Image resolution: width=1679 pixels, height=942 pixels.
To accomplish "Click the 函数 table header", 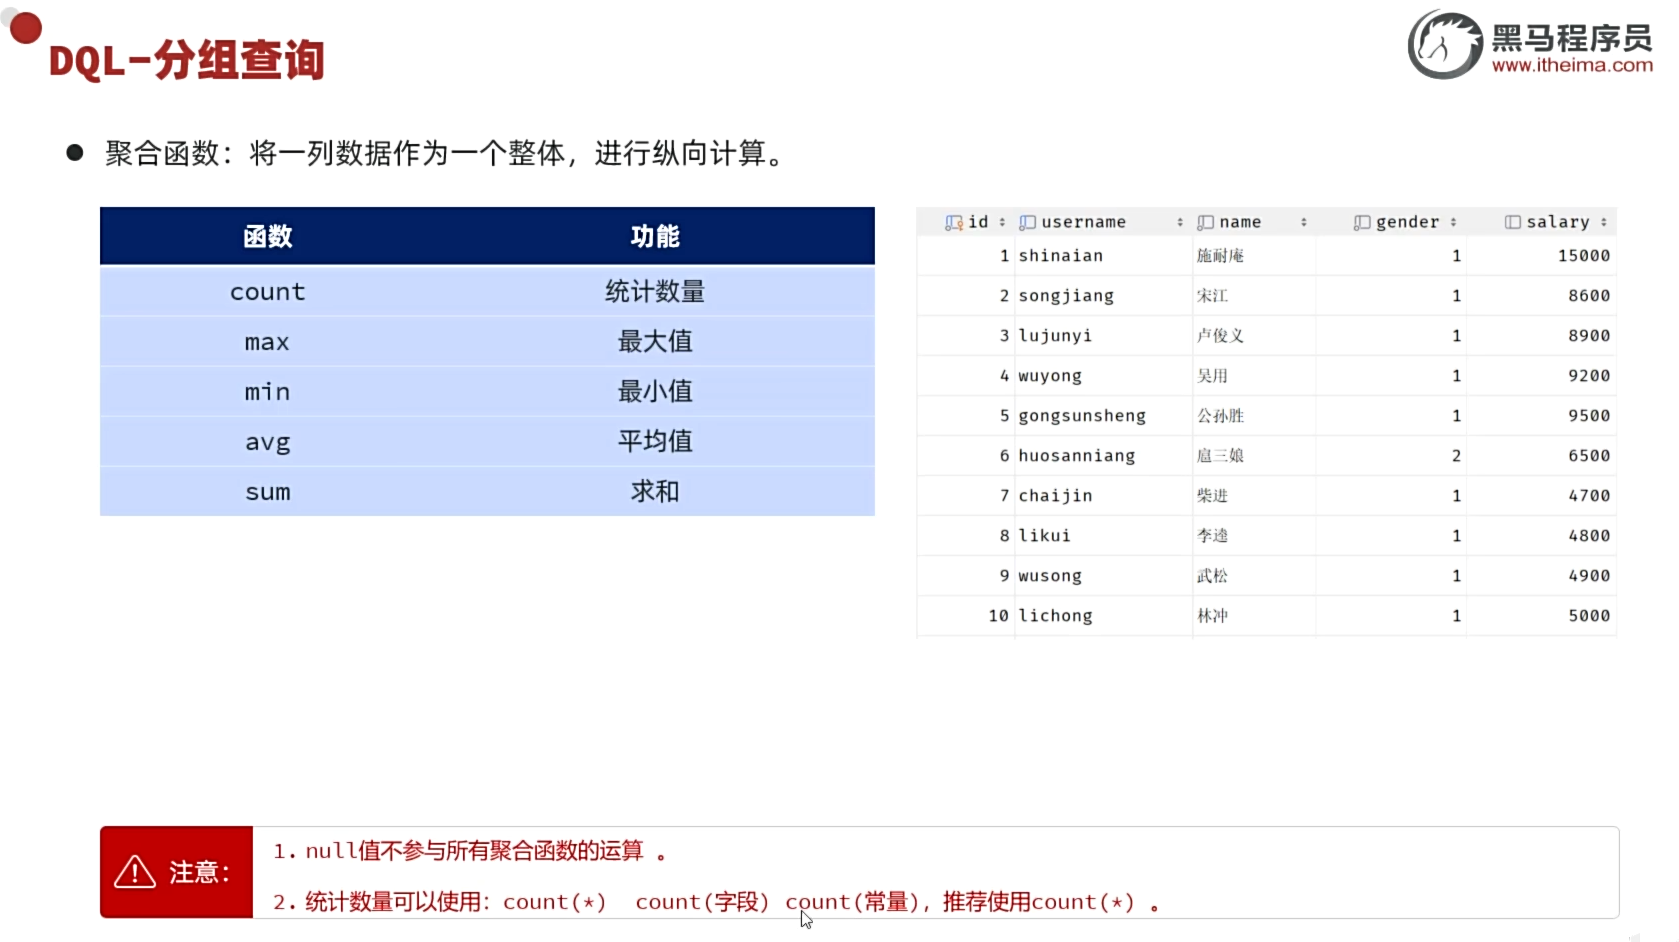I will 268,236.
